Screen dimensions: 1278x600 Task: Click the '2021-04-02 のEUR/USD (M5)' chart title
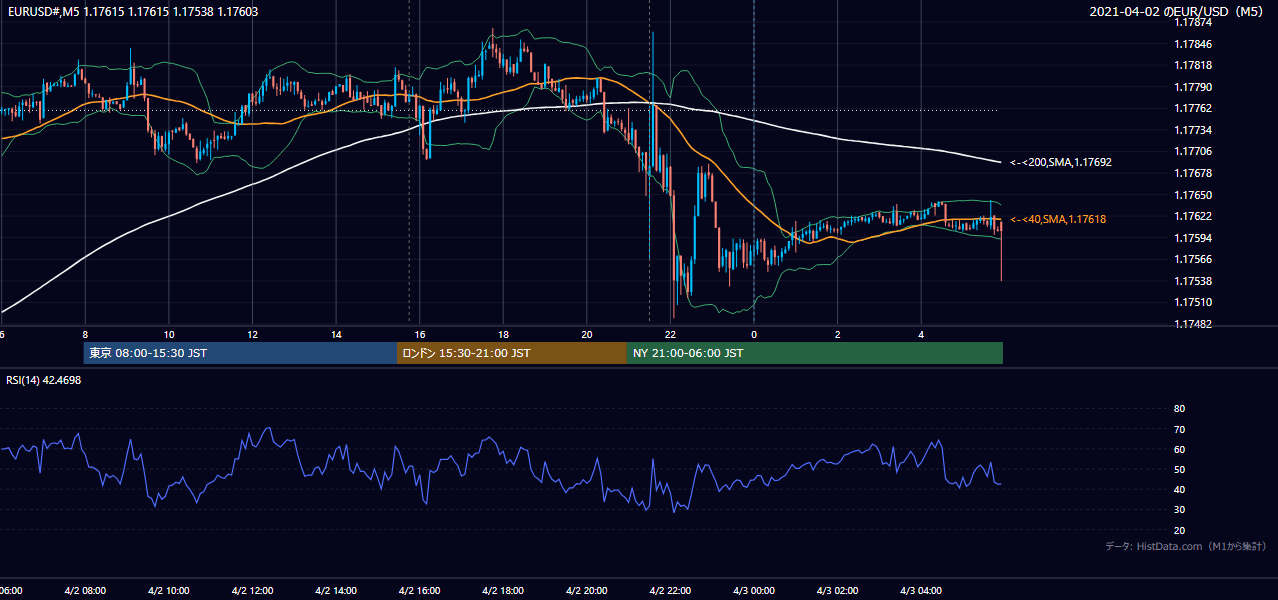[x=1178, y=12]
